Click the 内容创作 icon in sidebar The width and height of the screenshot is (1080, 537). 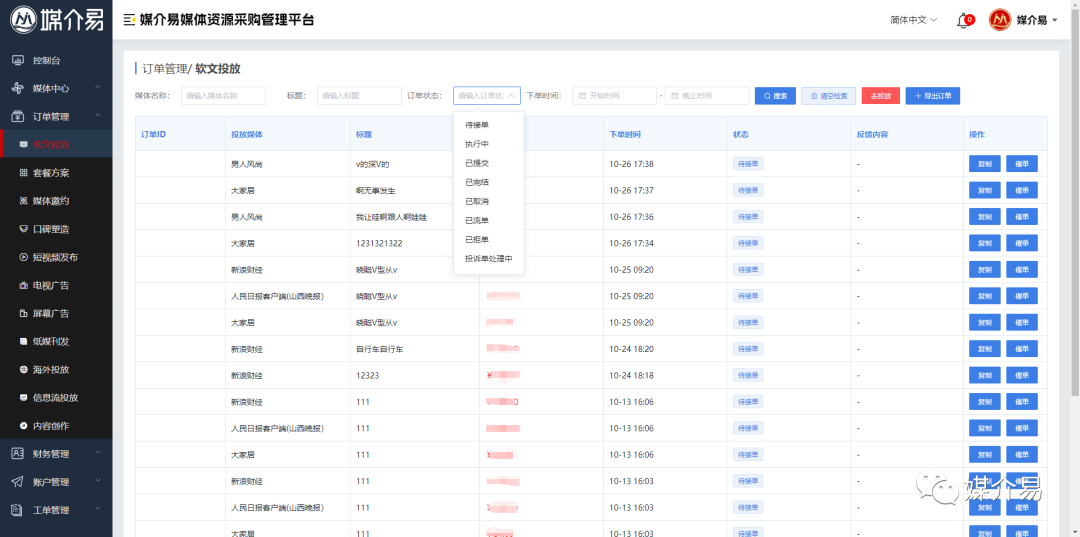pos(24,426)
